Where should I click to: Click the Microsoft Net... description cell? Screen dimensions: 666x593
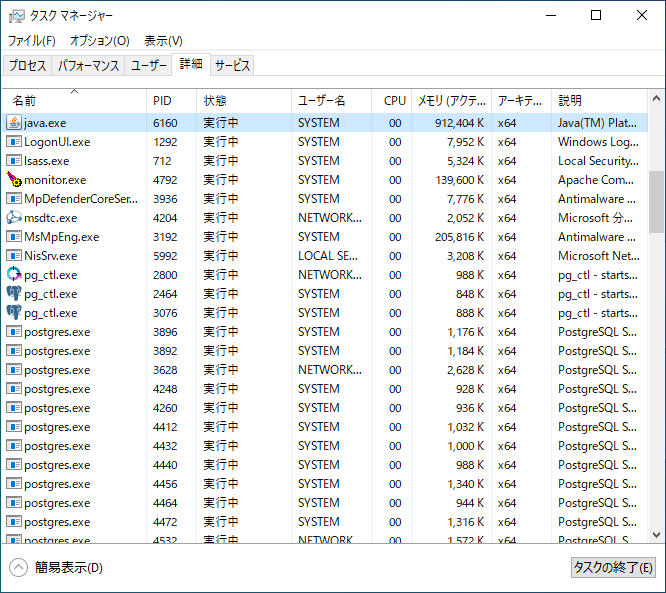pyautogui.click(x=598, y=256)
